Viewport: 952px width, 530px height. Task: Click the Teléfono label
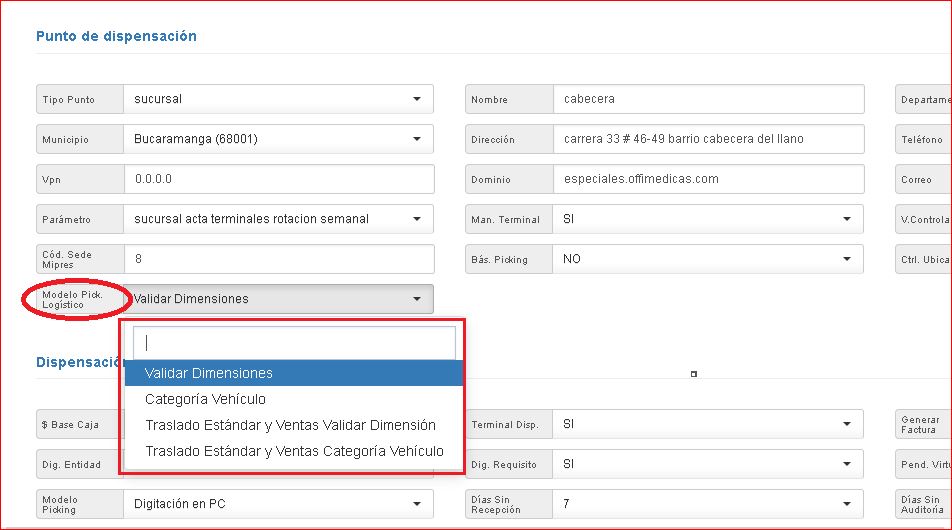(922, 140)
